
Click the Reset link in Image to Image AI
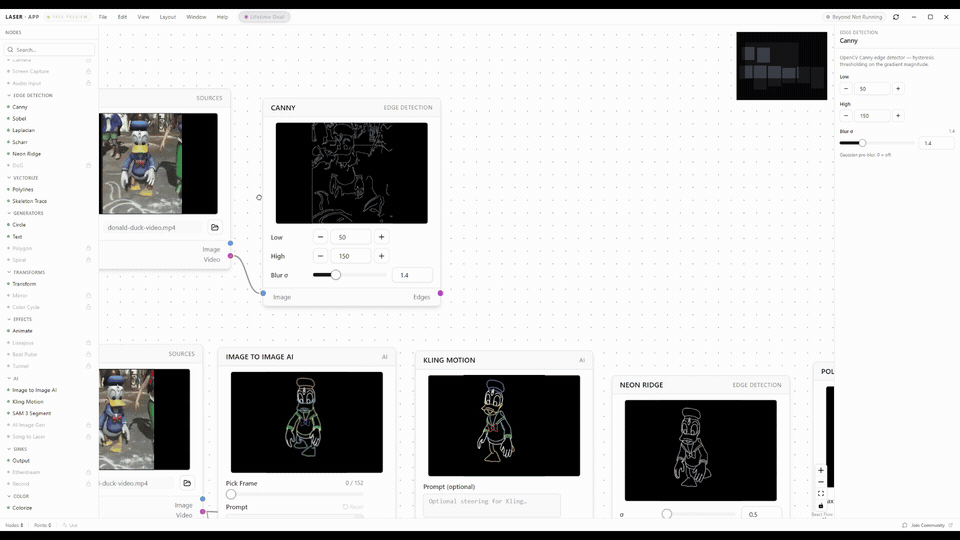353,507
